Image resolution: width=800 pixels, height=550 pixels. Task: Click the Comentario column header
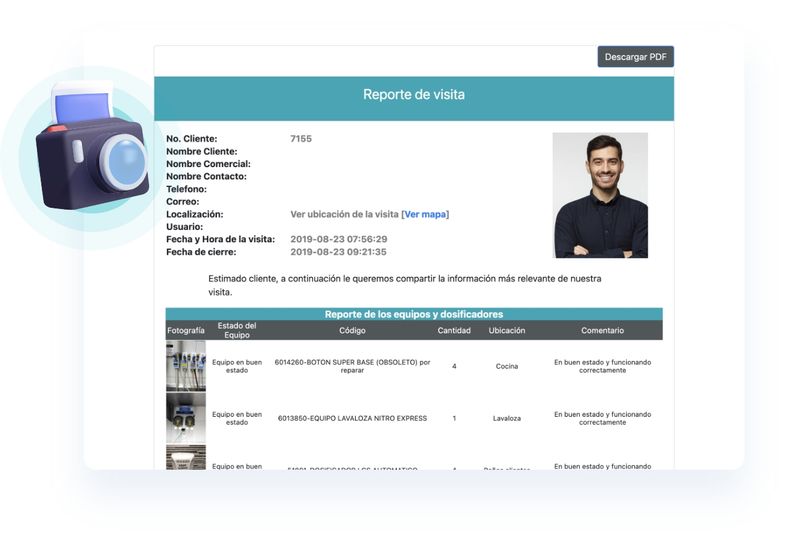click(602, 331)
